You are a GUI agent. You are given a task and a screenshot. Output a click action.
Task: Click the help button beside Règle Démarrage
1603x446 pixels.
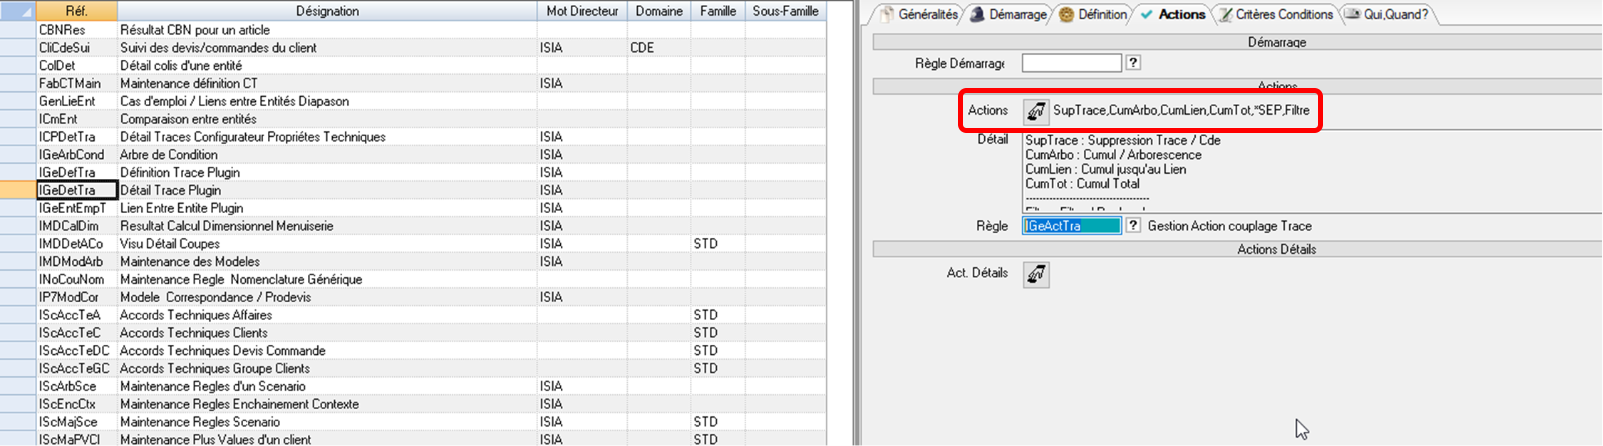pos(1133,63)
